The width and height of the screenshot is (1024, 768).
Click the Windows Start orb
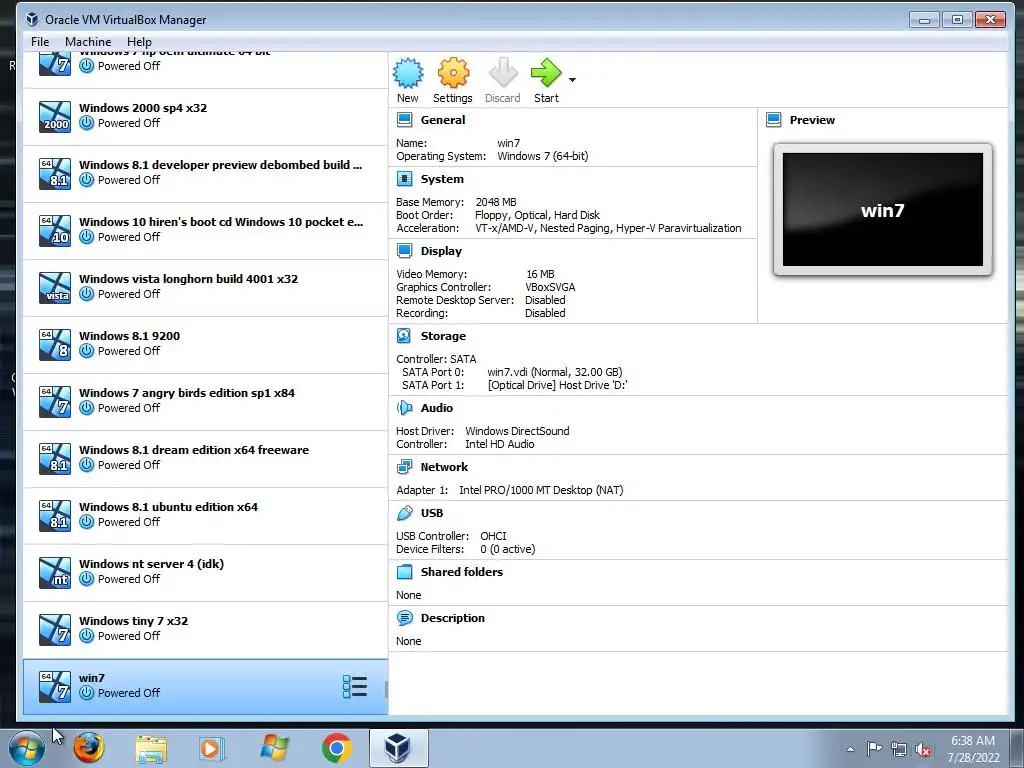pos(27,748)
